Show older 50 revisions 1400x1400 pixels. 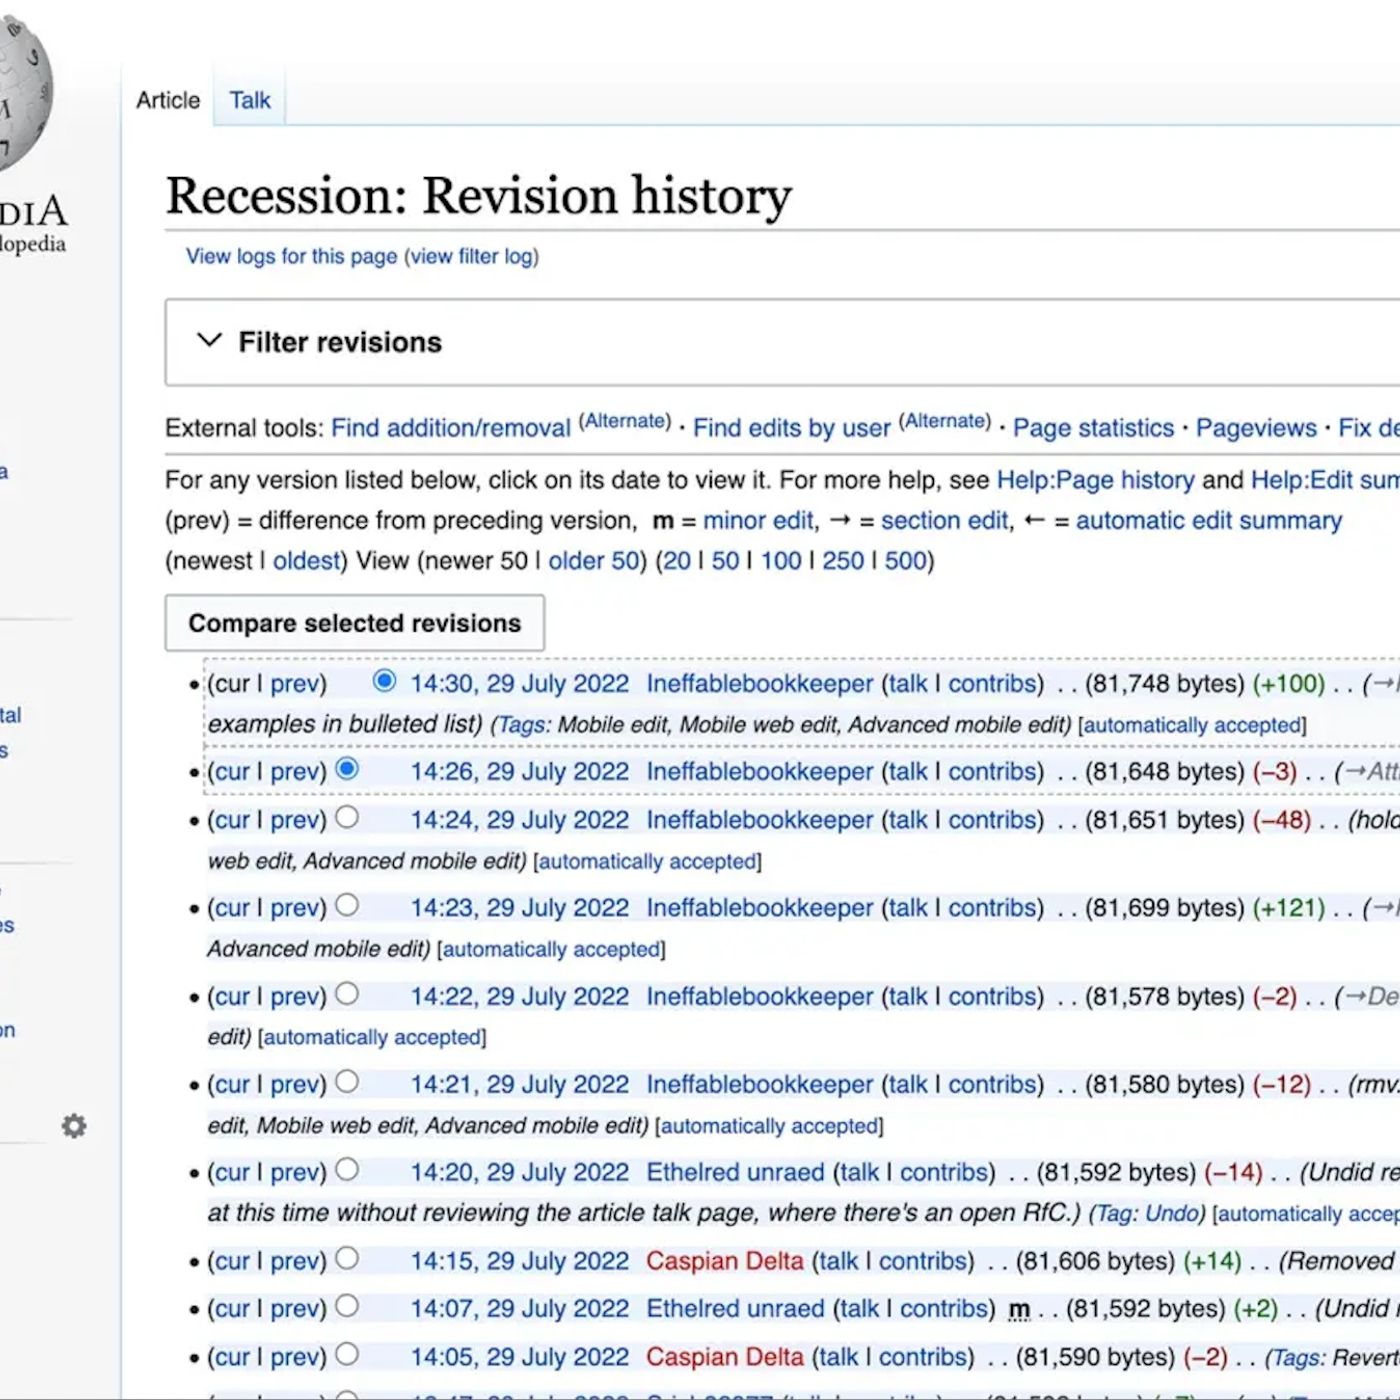[x=593, y=560]
